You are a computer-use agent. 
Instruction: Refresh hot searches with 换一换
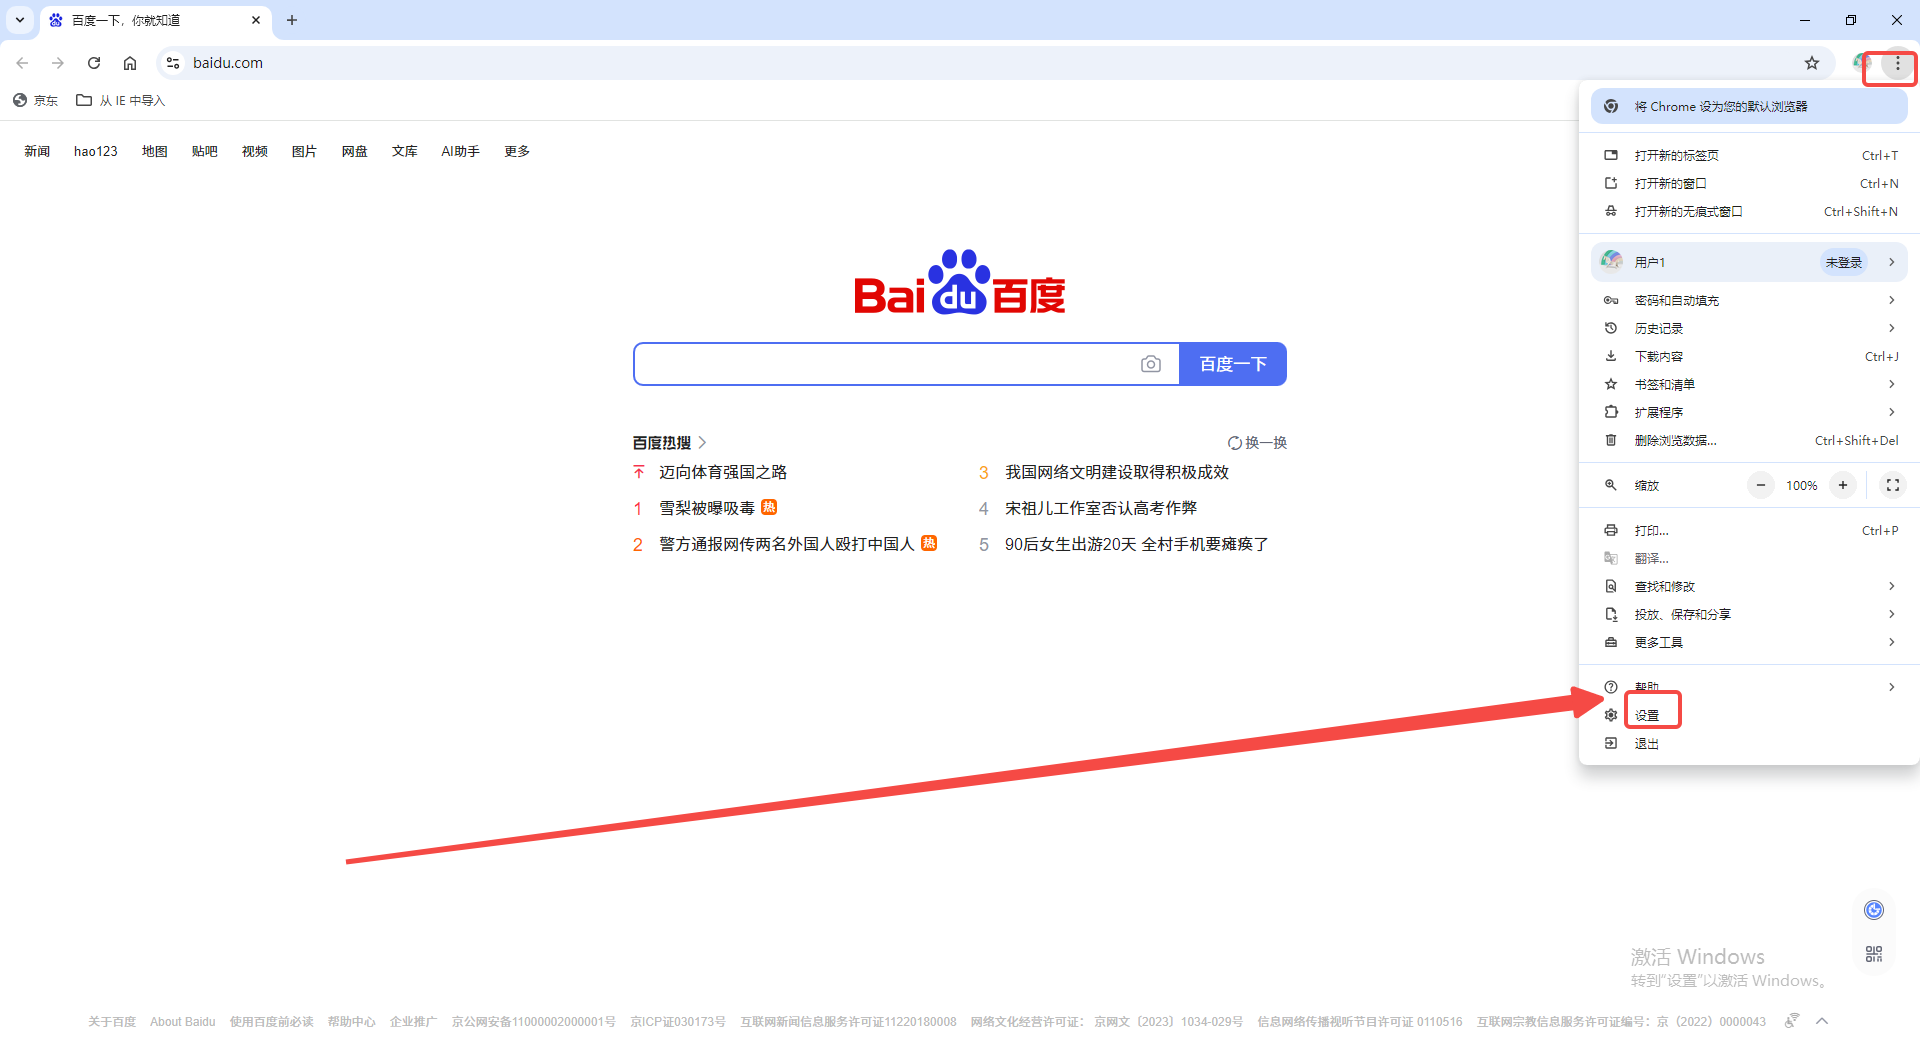point(1258,443)
